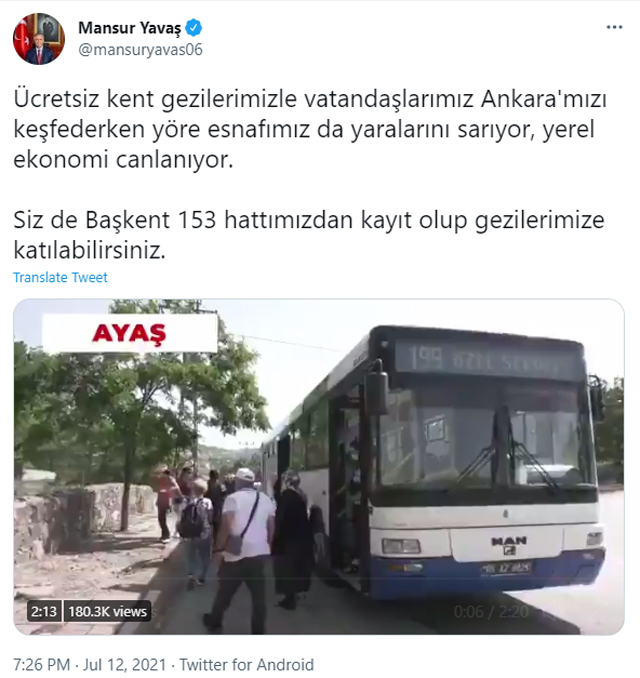Click the bus route 199 destination sign
This screenshot has height=678, width=640.
click(x=488, y=360)
